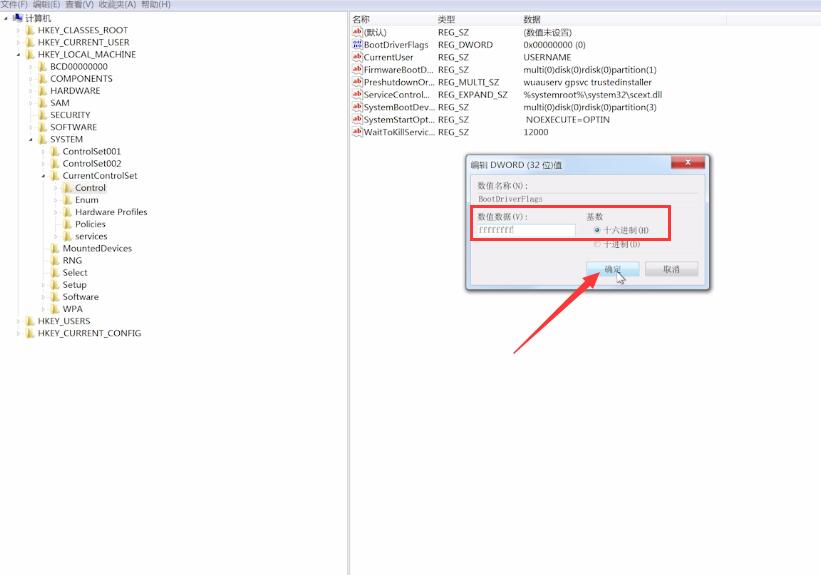
Task: Select the Control key in tree
Action: (90, 187)
